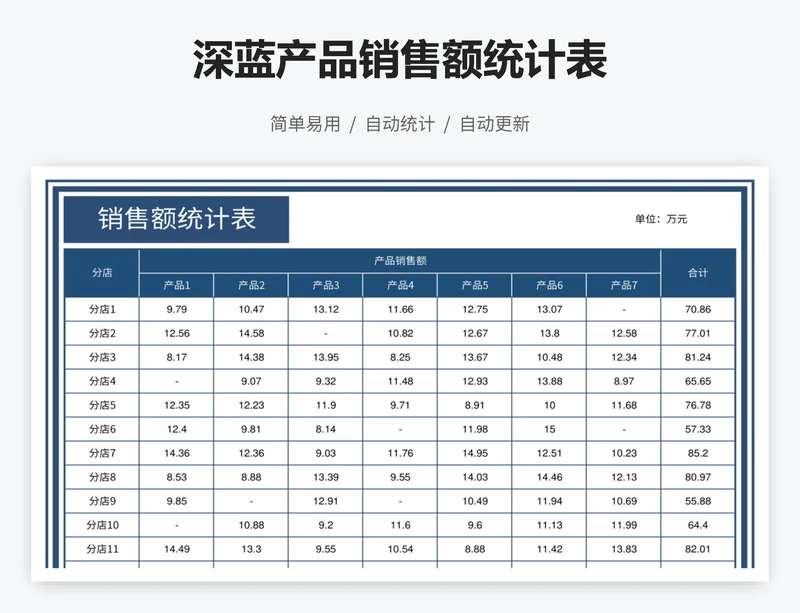The width and height of the screenshot is (800, 613).
Task: Click cell 8.25 in 分店3 row
Action: coord(400,357)
